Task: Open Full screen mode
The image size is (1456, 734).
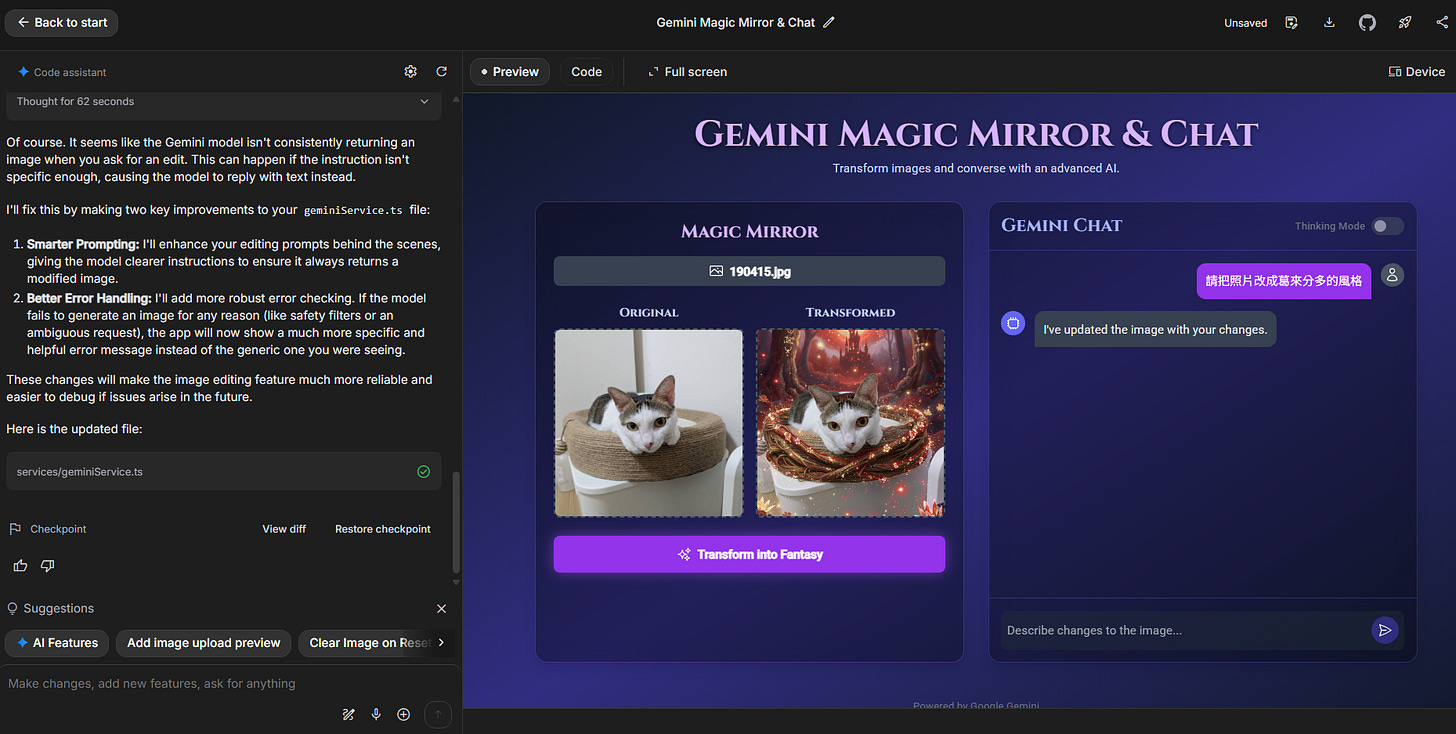Action: point(687,72)
